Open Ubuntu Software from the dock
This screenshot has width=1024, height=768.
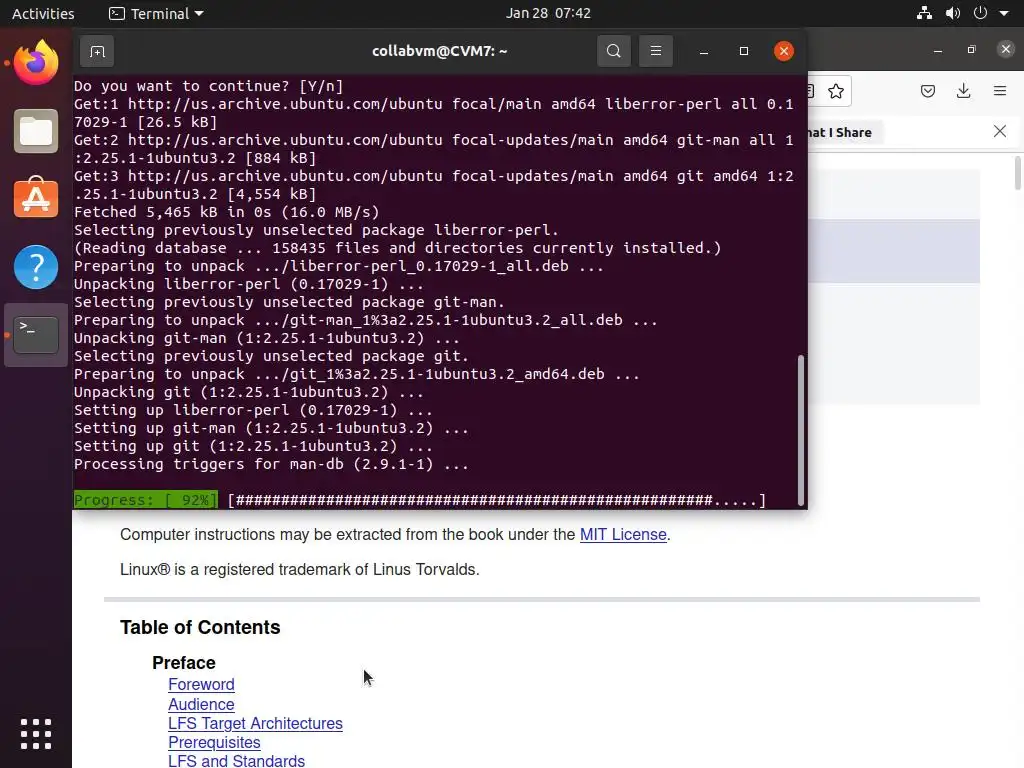(36, 198)
